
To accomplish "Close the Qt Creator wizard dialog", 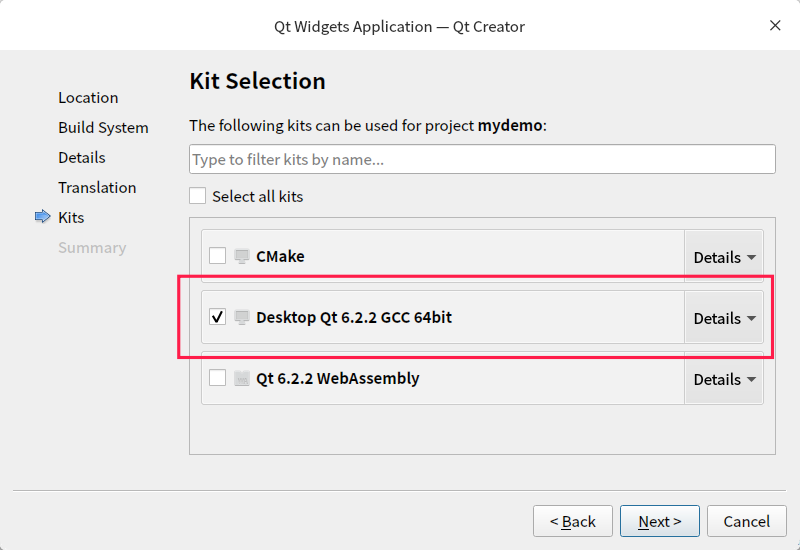I will tap(775, 25).
